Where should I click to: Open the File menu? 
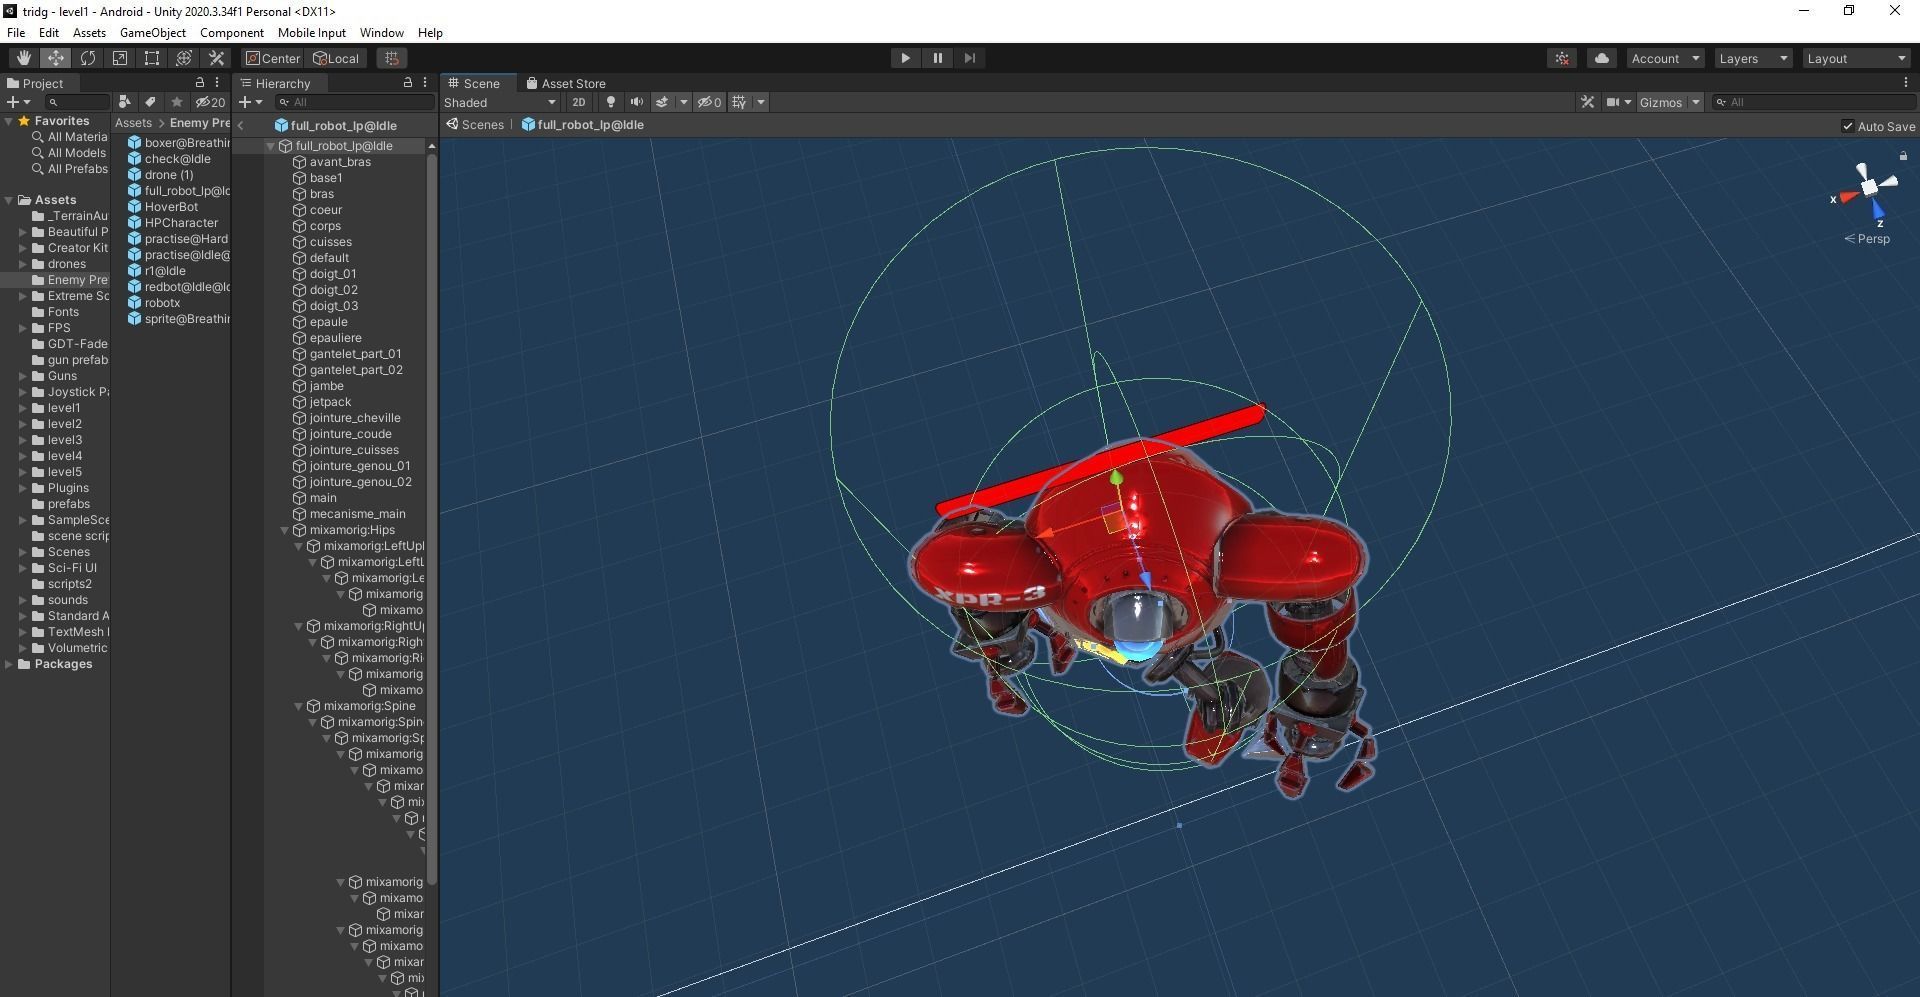[16, 32]
